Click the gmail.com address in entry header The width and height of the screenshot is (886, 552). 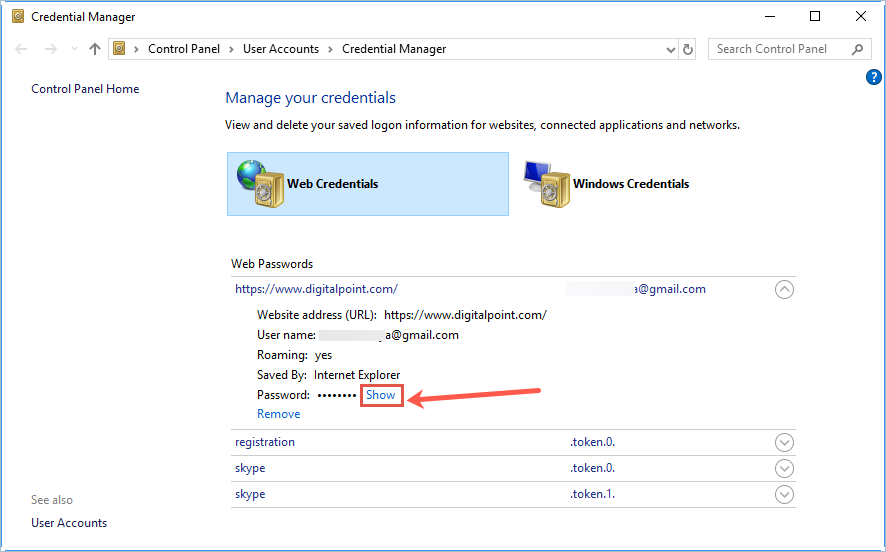point(670,289)
